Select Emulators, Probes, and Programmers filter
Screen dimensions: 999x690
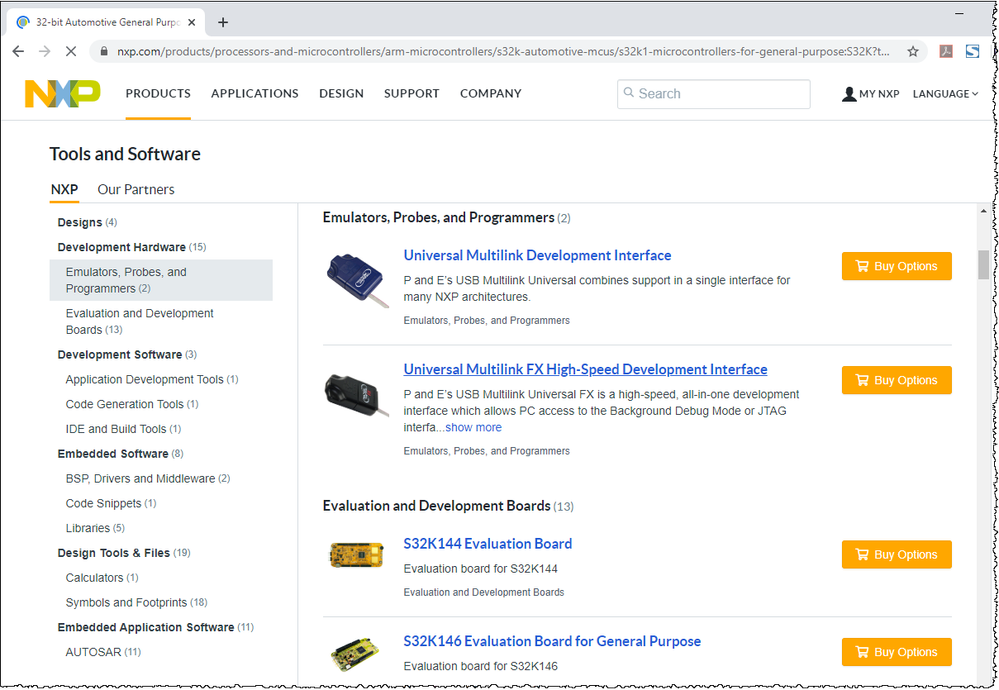(161, 280)
